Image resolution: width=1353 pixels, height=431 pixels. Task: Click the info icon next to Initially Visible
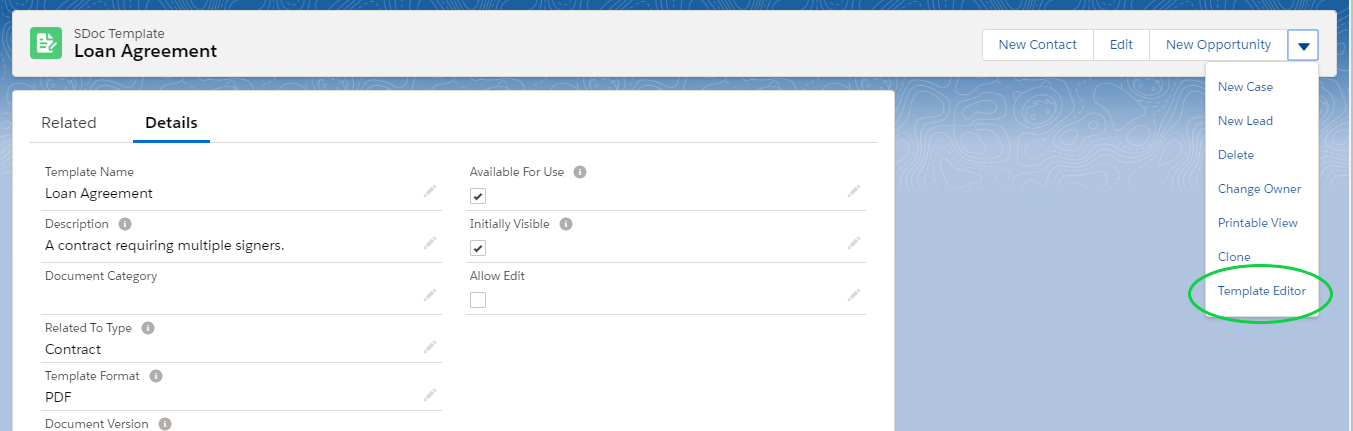pyautogui.click(x=566, y=224)
